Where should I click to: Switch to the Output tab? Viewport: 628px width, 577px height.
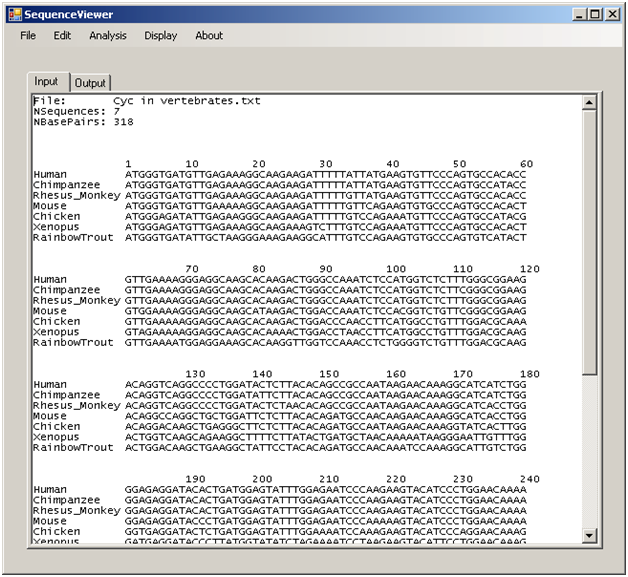click(90, 83)
